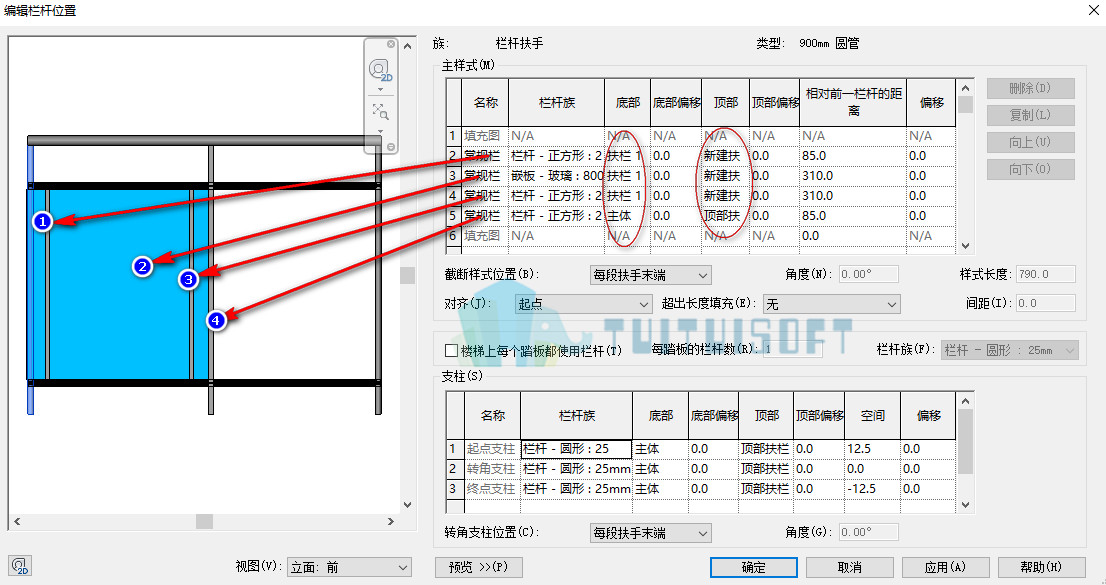Image resolution: width=1106 pixels, height=585 pixels.
Task: Click row 5 顶部 cell showing 顶部扶
Action: (x=725, y=215)
